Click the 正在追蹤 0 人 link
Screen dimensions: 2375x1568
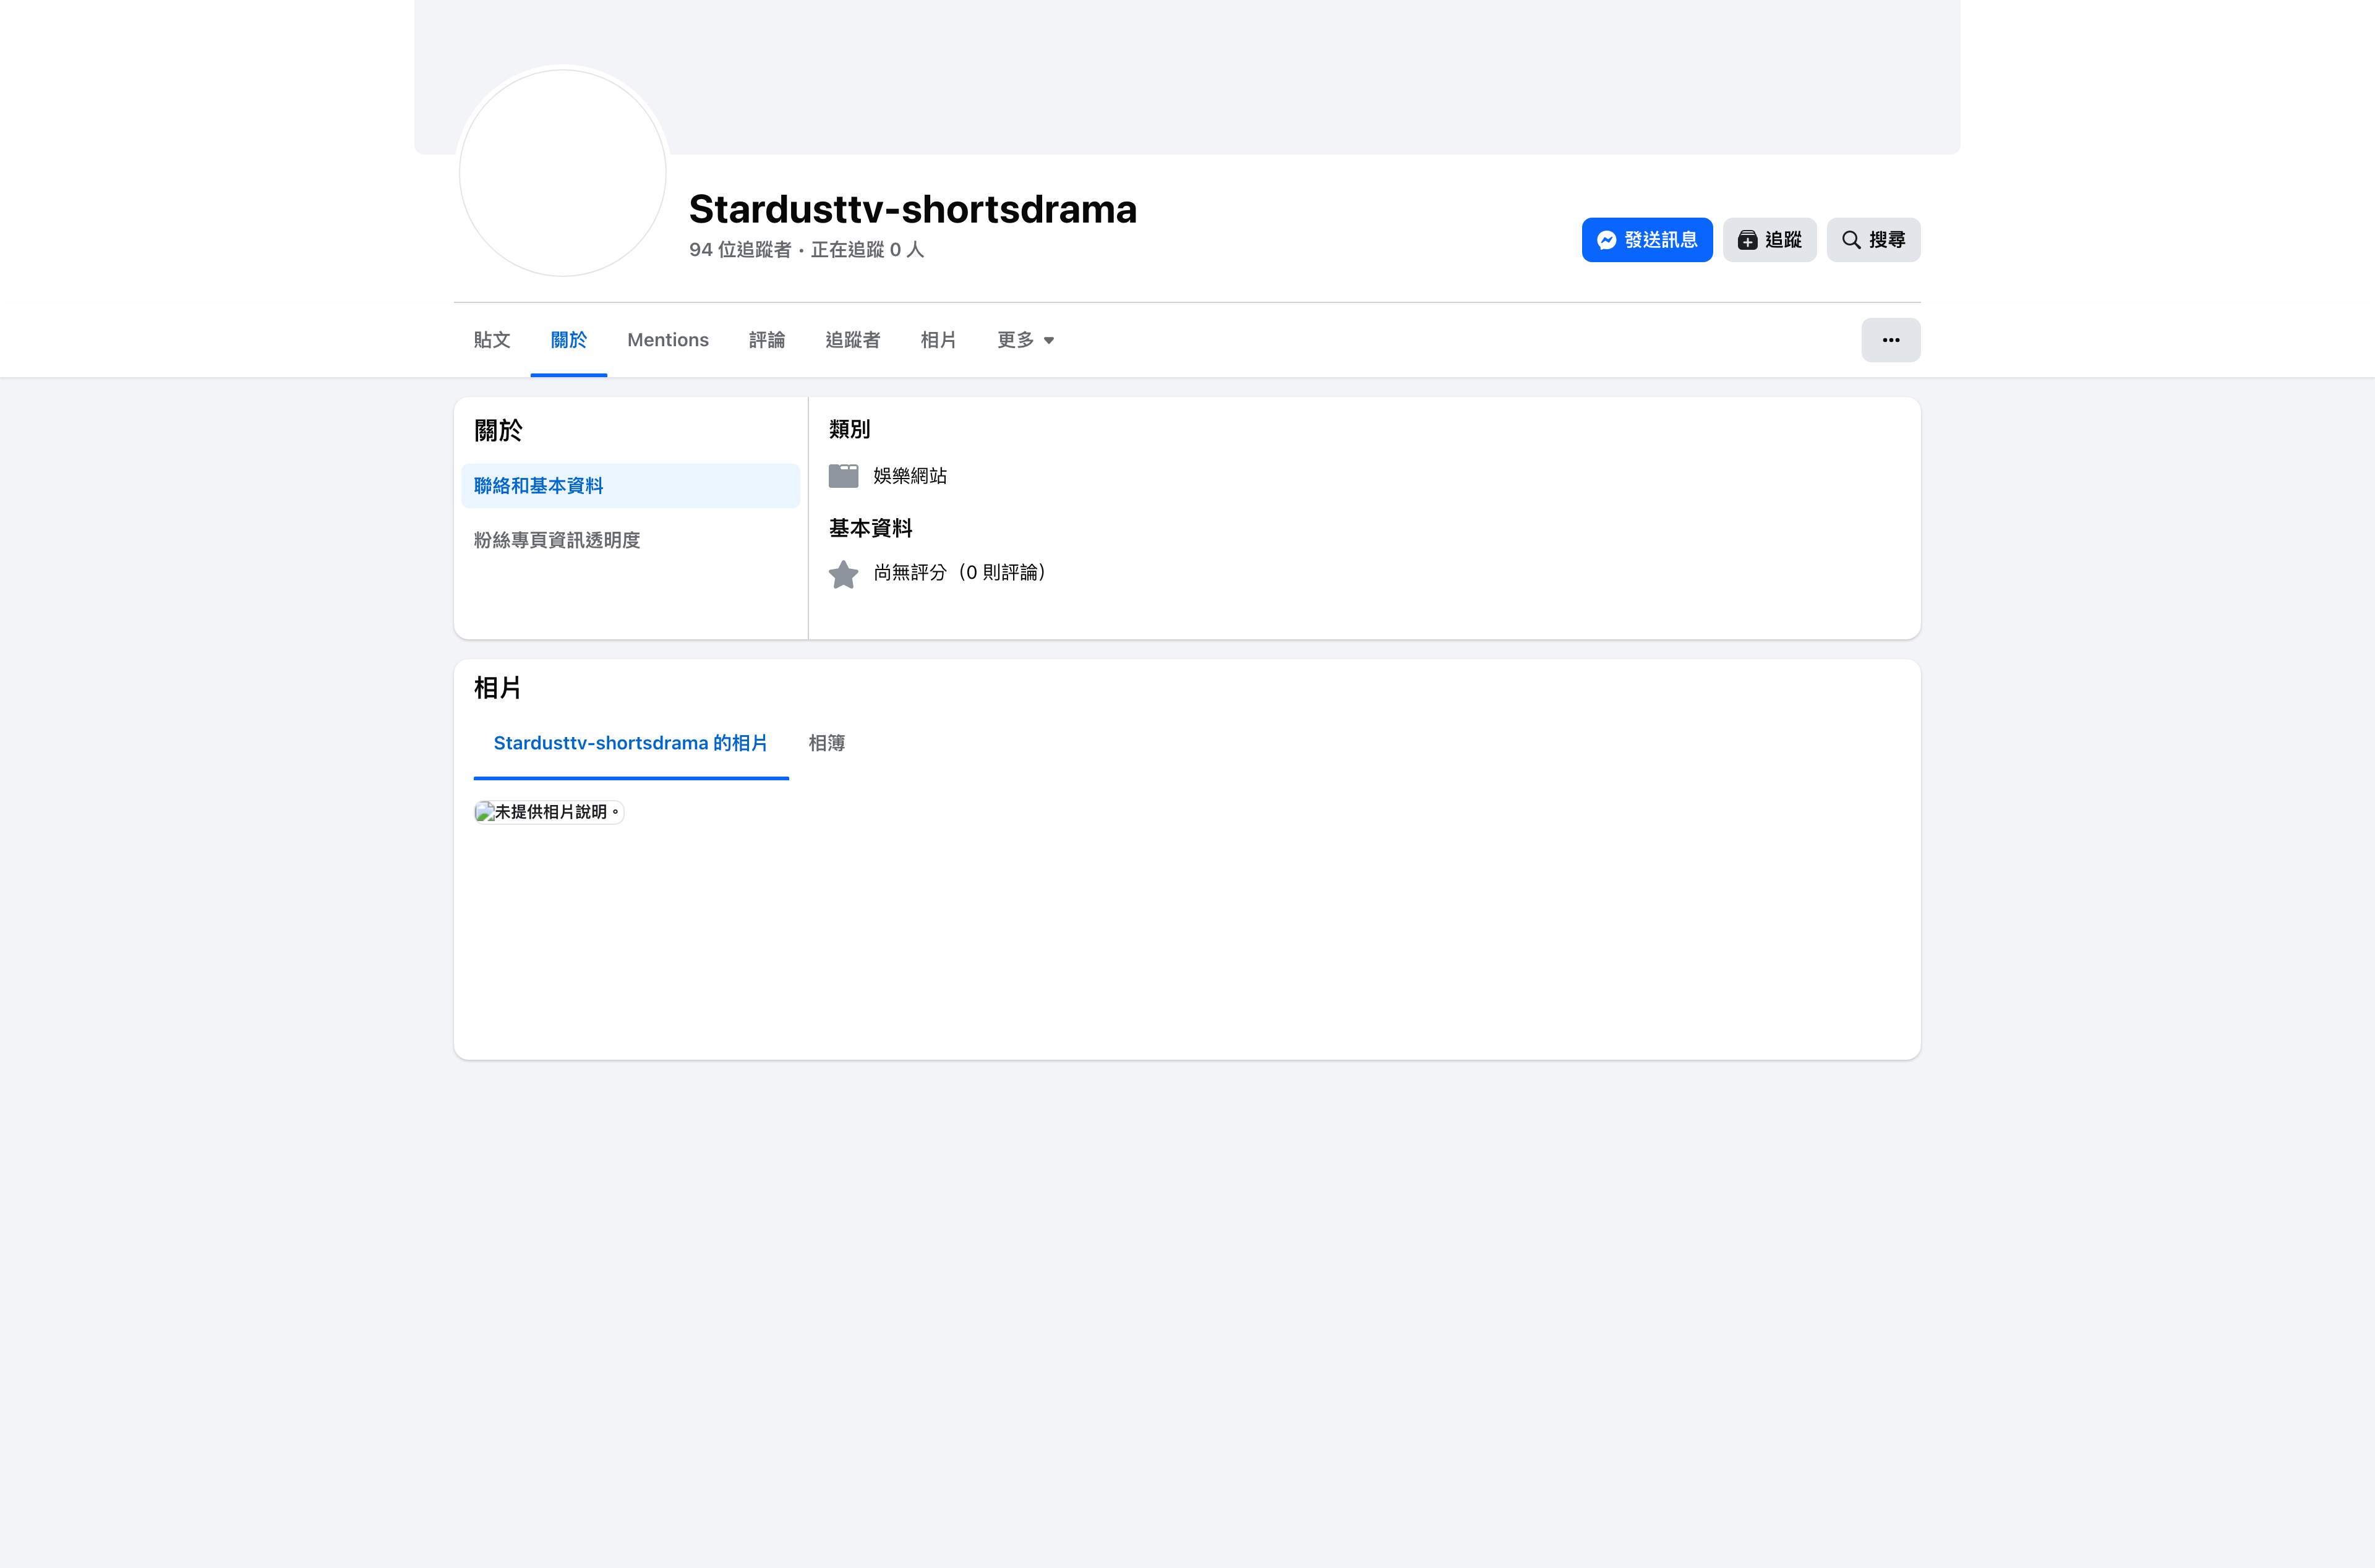(x=867, y=250)
